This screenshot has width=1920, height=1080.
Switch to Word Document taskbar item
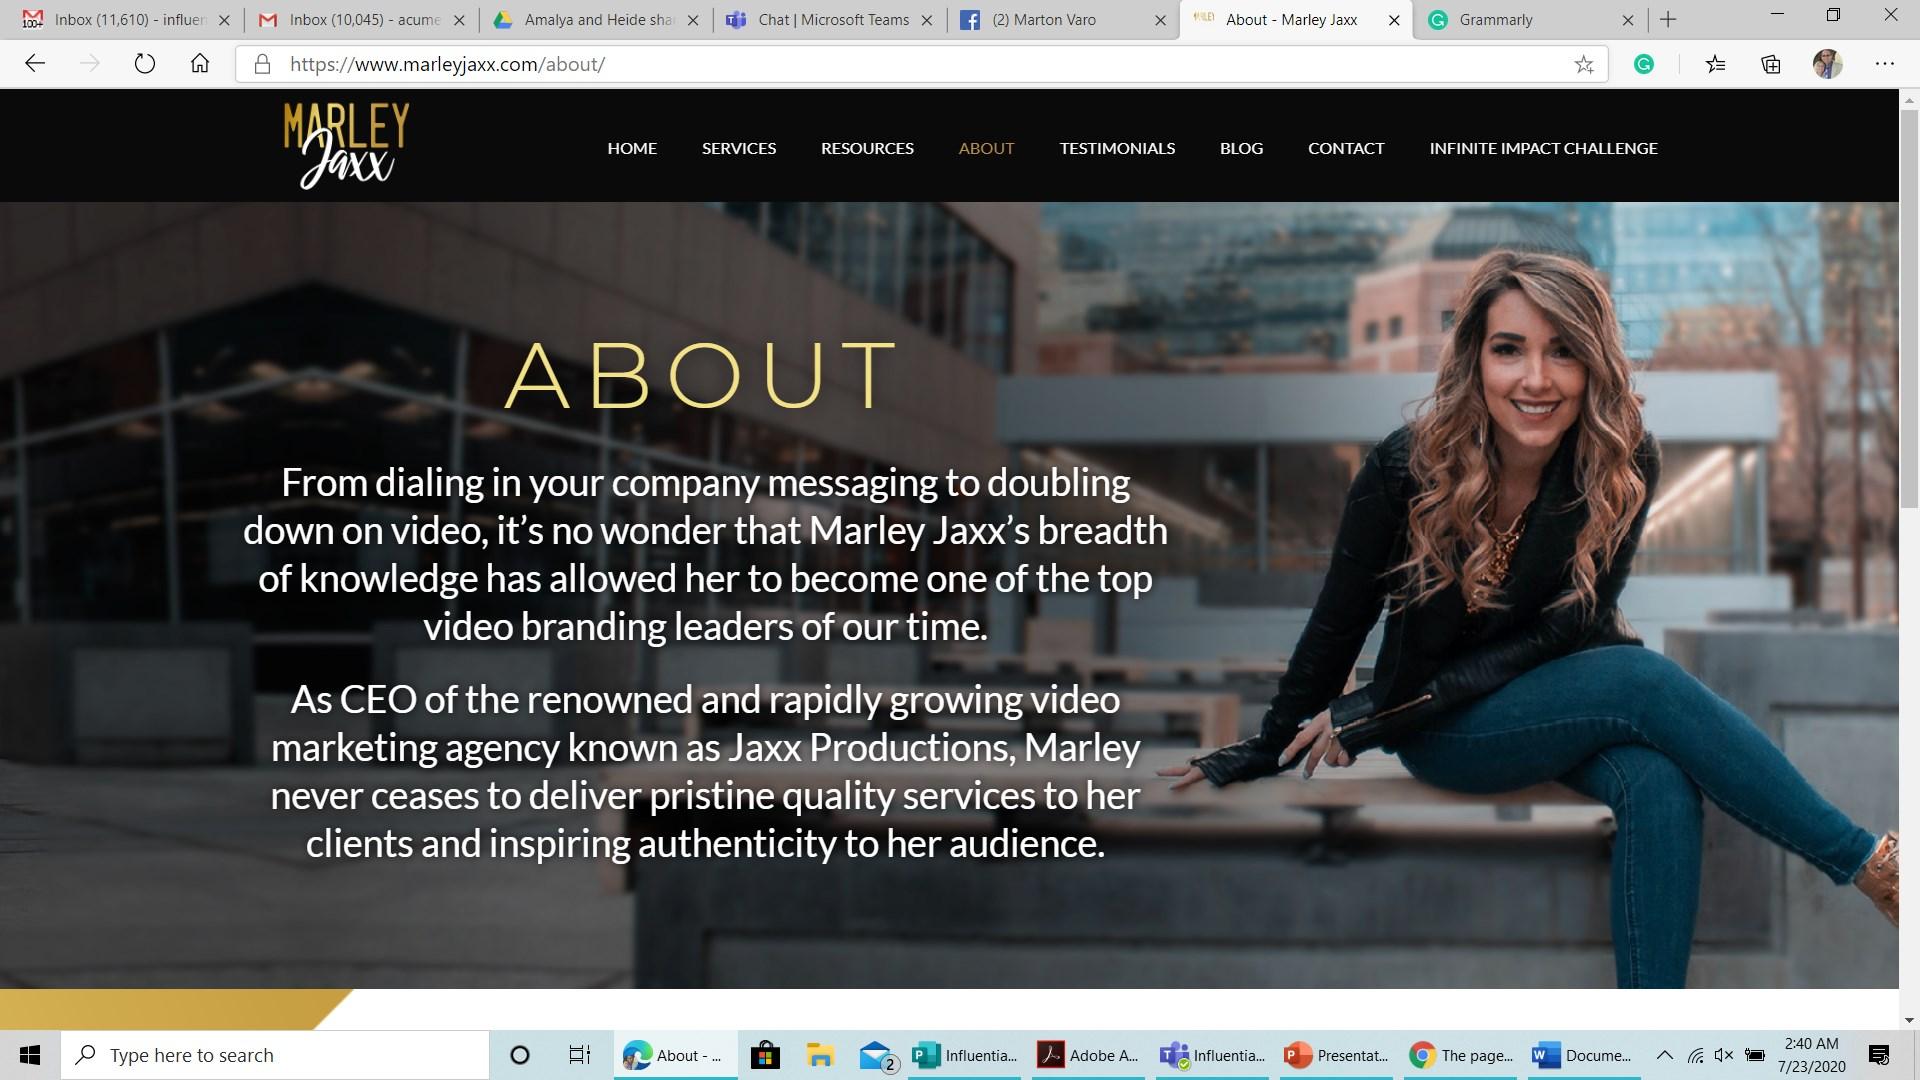(1585, 1055)
